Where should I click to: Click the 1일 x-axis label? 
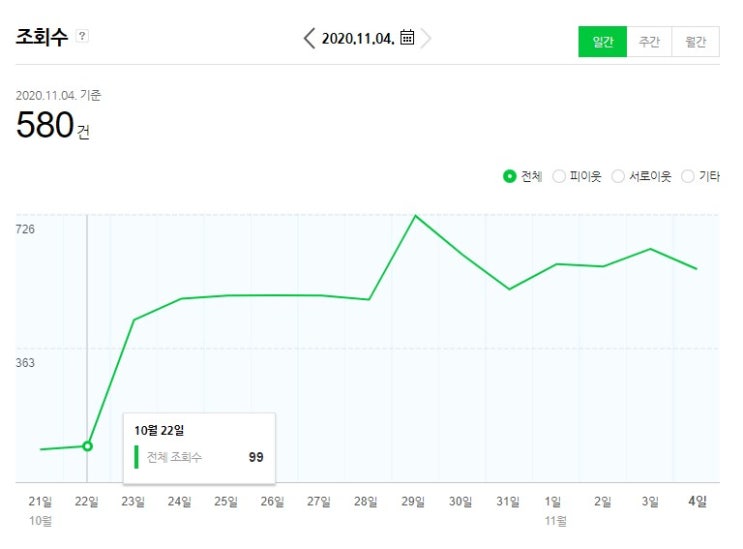[553, 501]
